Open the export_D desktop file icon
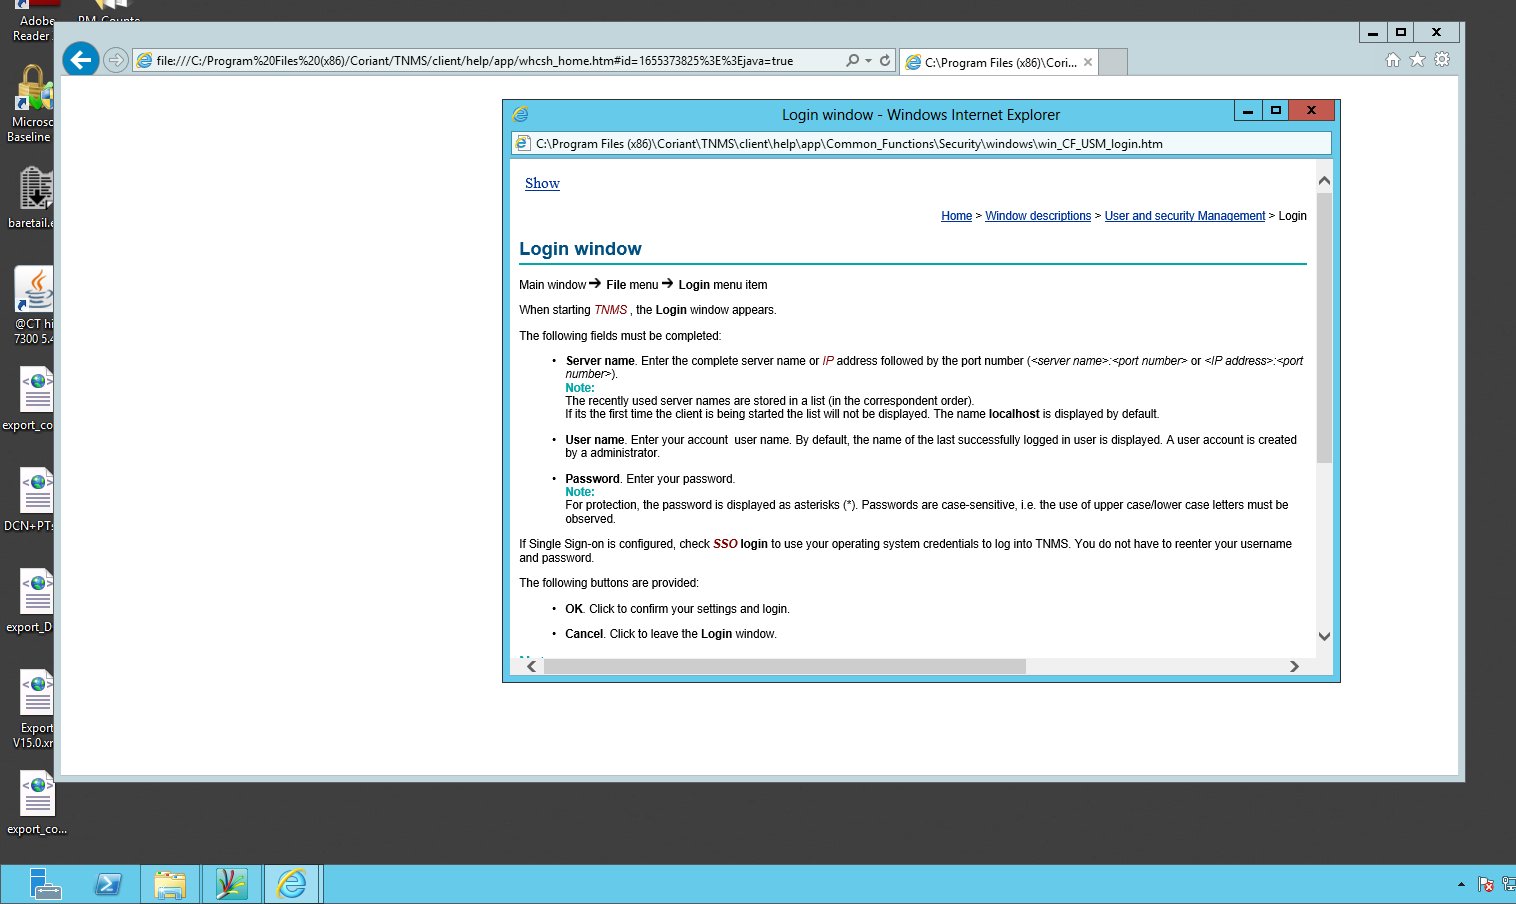Screen dimensions: 1516x904 click(31, 600)
